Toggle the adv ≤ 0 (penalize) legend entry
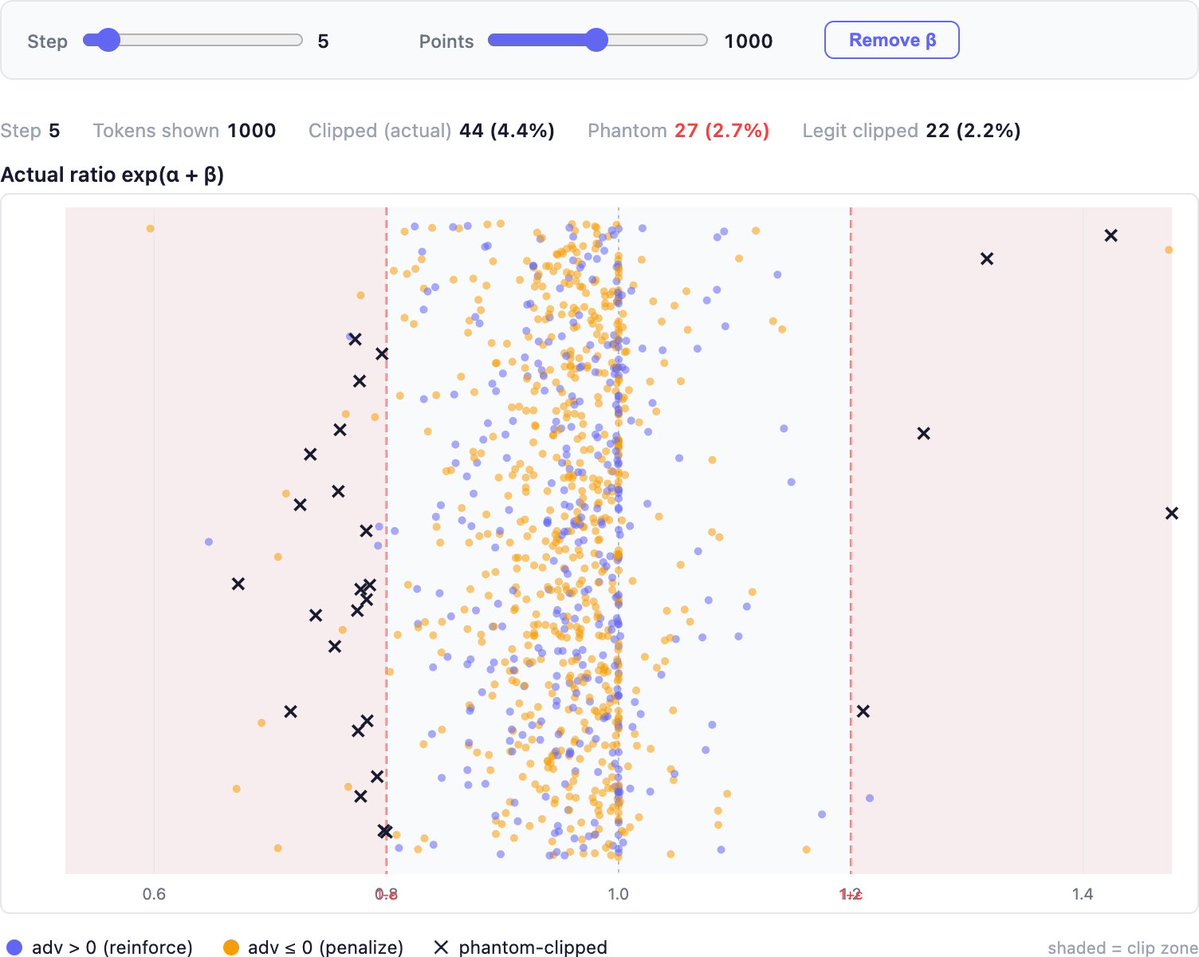Image resolution: width=1199 pixels, height=957 pixels. [313, 947]
